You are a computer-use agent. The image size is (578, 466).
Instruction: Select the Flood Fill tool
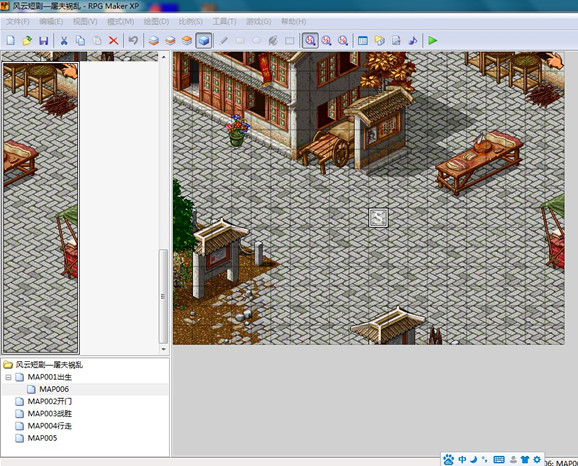point(273,40)
